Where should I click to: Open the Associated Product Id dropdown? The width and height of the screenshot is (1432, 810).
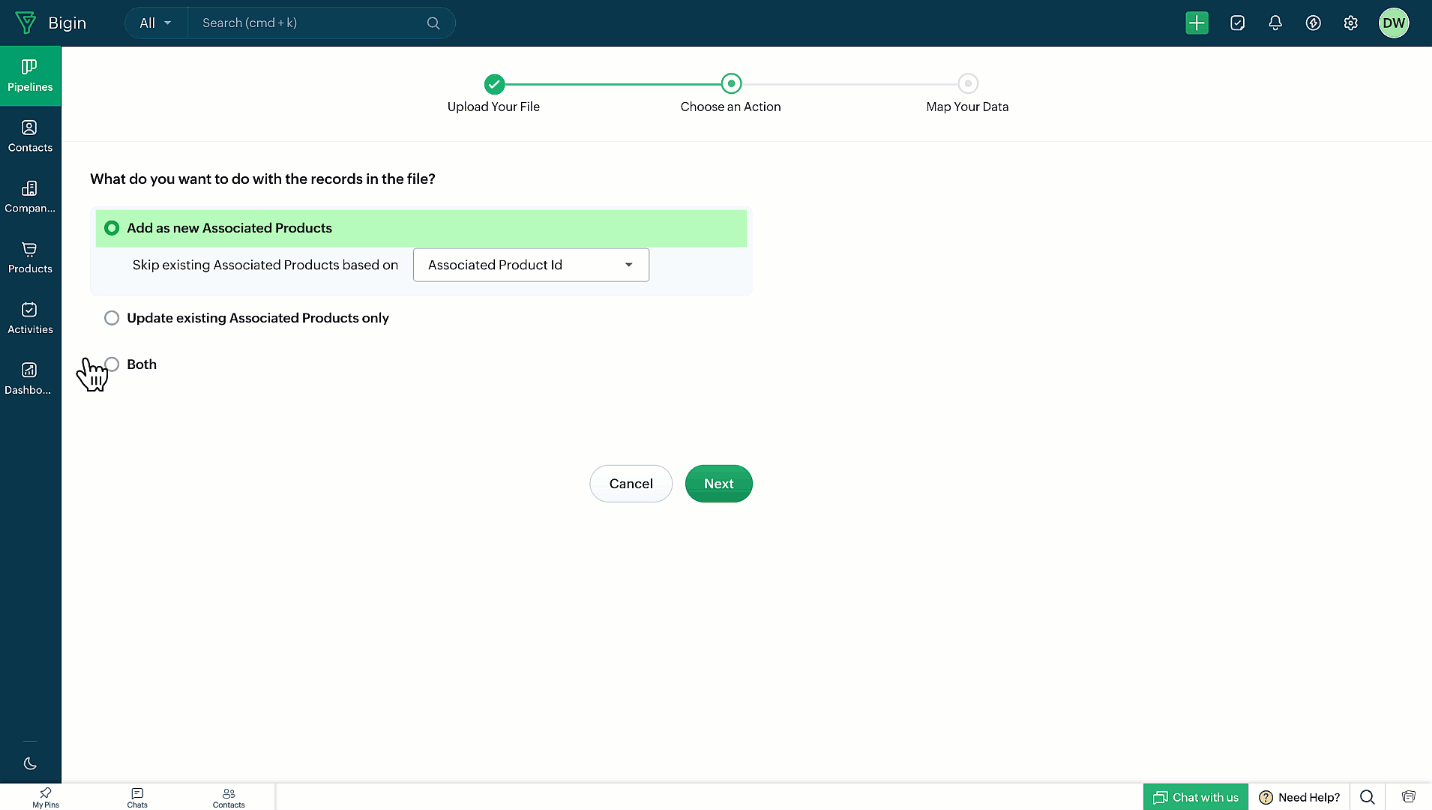(531, 265)
